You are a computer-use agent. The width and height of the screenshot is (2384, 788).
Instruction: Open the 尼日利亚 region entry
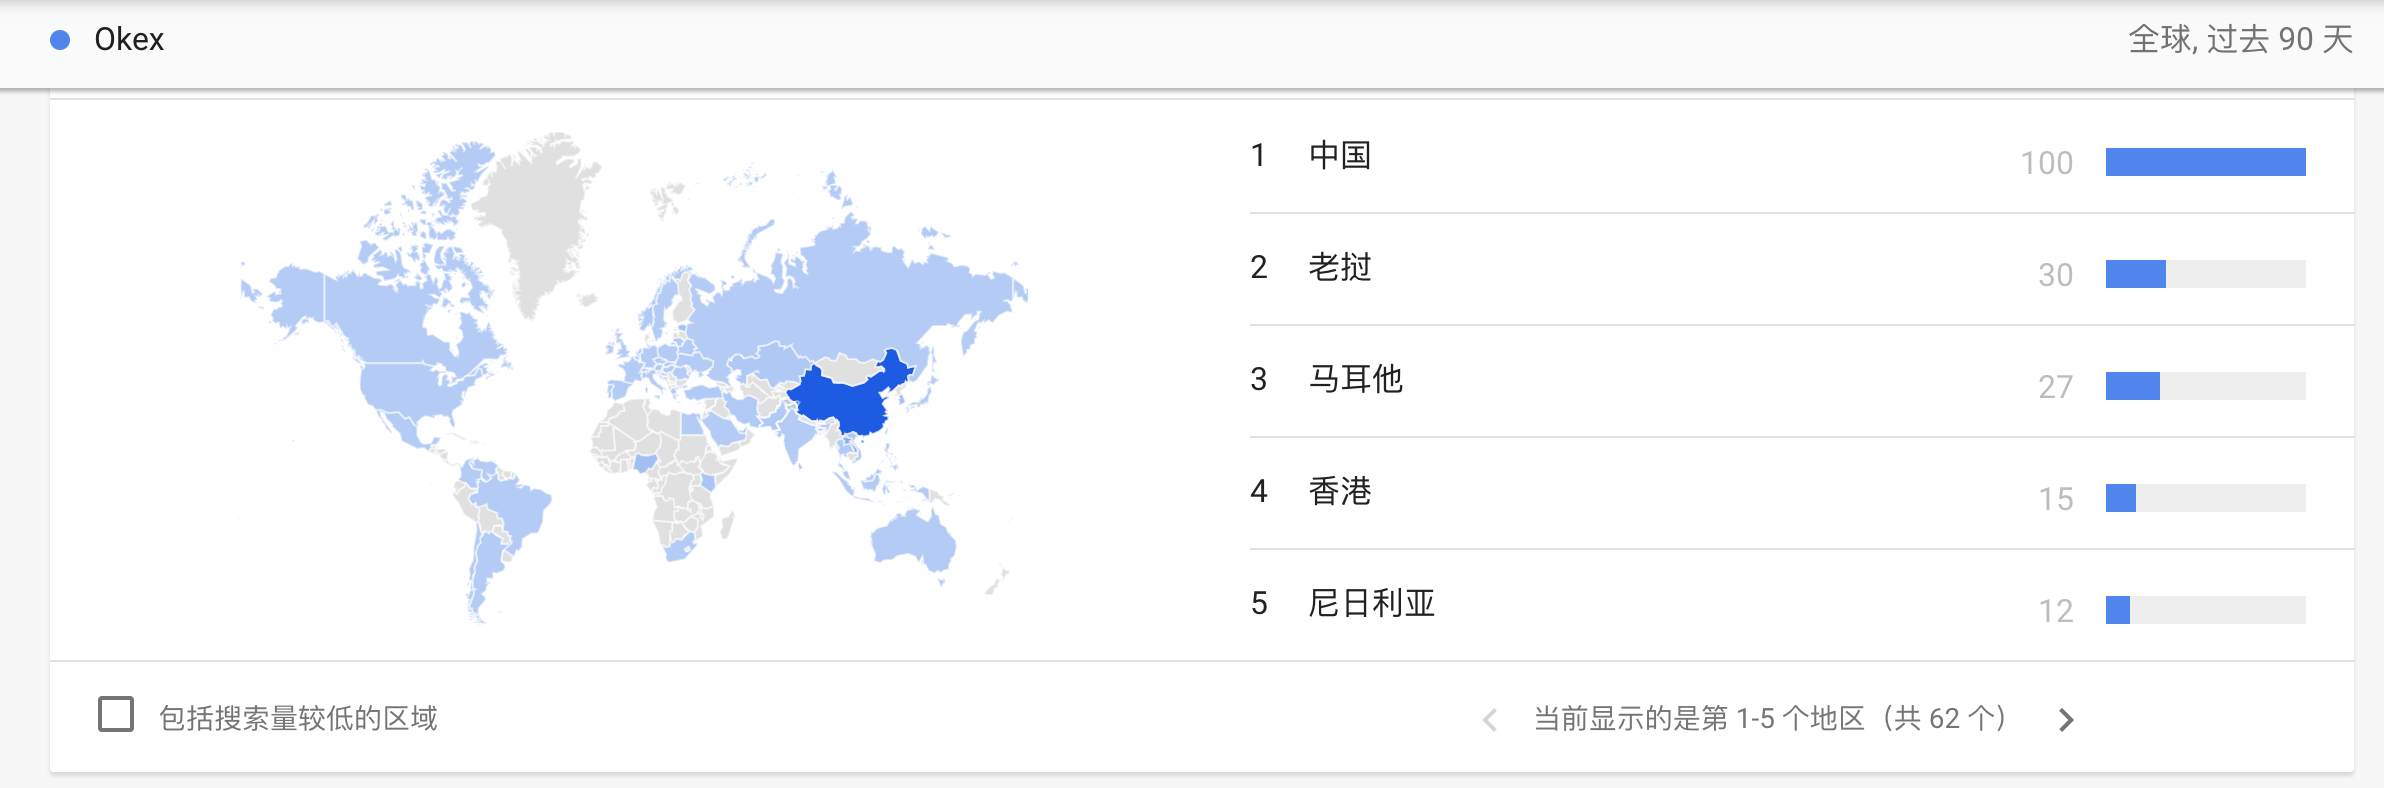[1372, 604]
